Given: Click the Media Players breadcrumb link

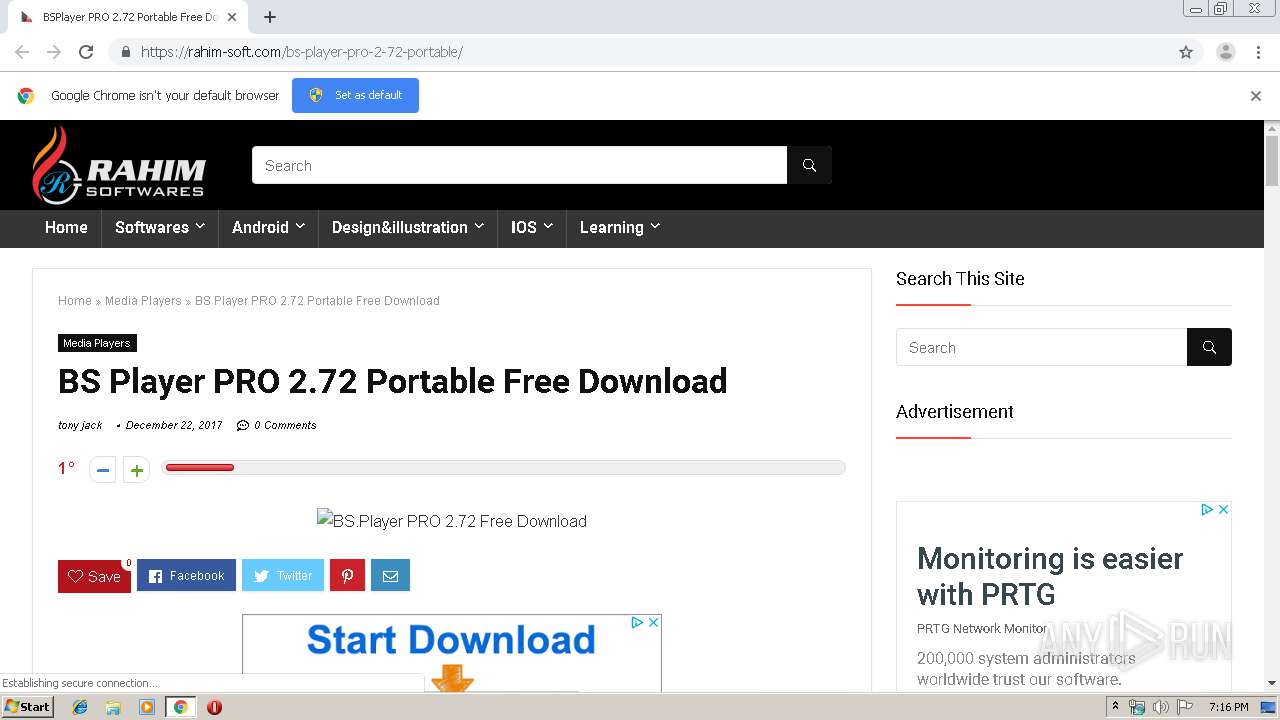Looking at the screenshot, I should pos(143,301).
